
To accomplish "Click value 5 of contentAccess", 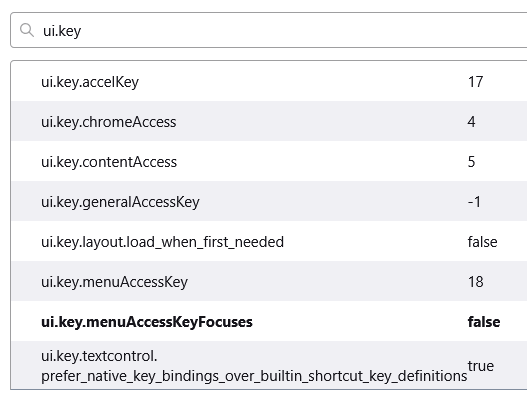I will (x=471, y=162).
